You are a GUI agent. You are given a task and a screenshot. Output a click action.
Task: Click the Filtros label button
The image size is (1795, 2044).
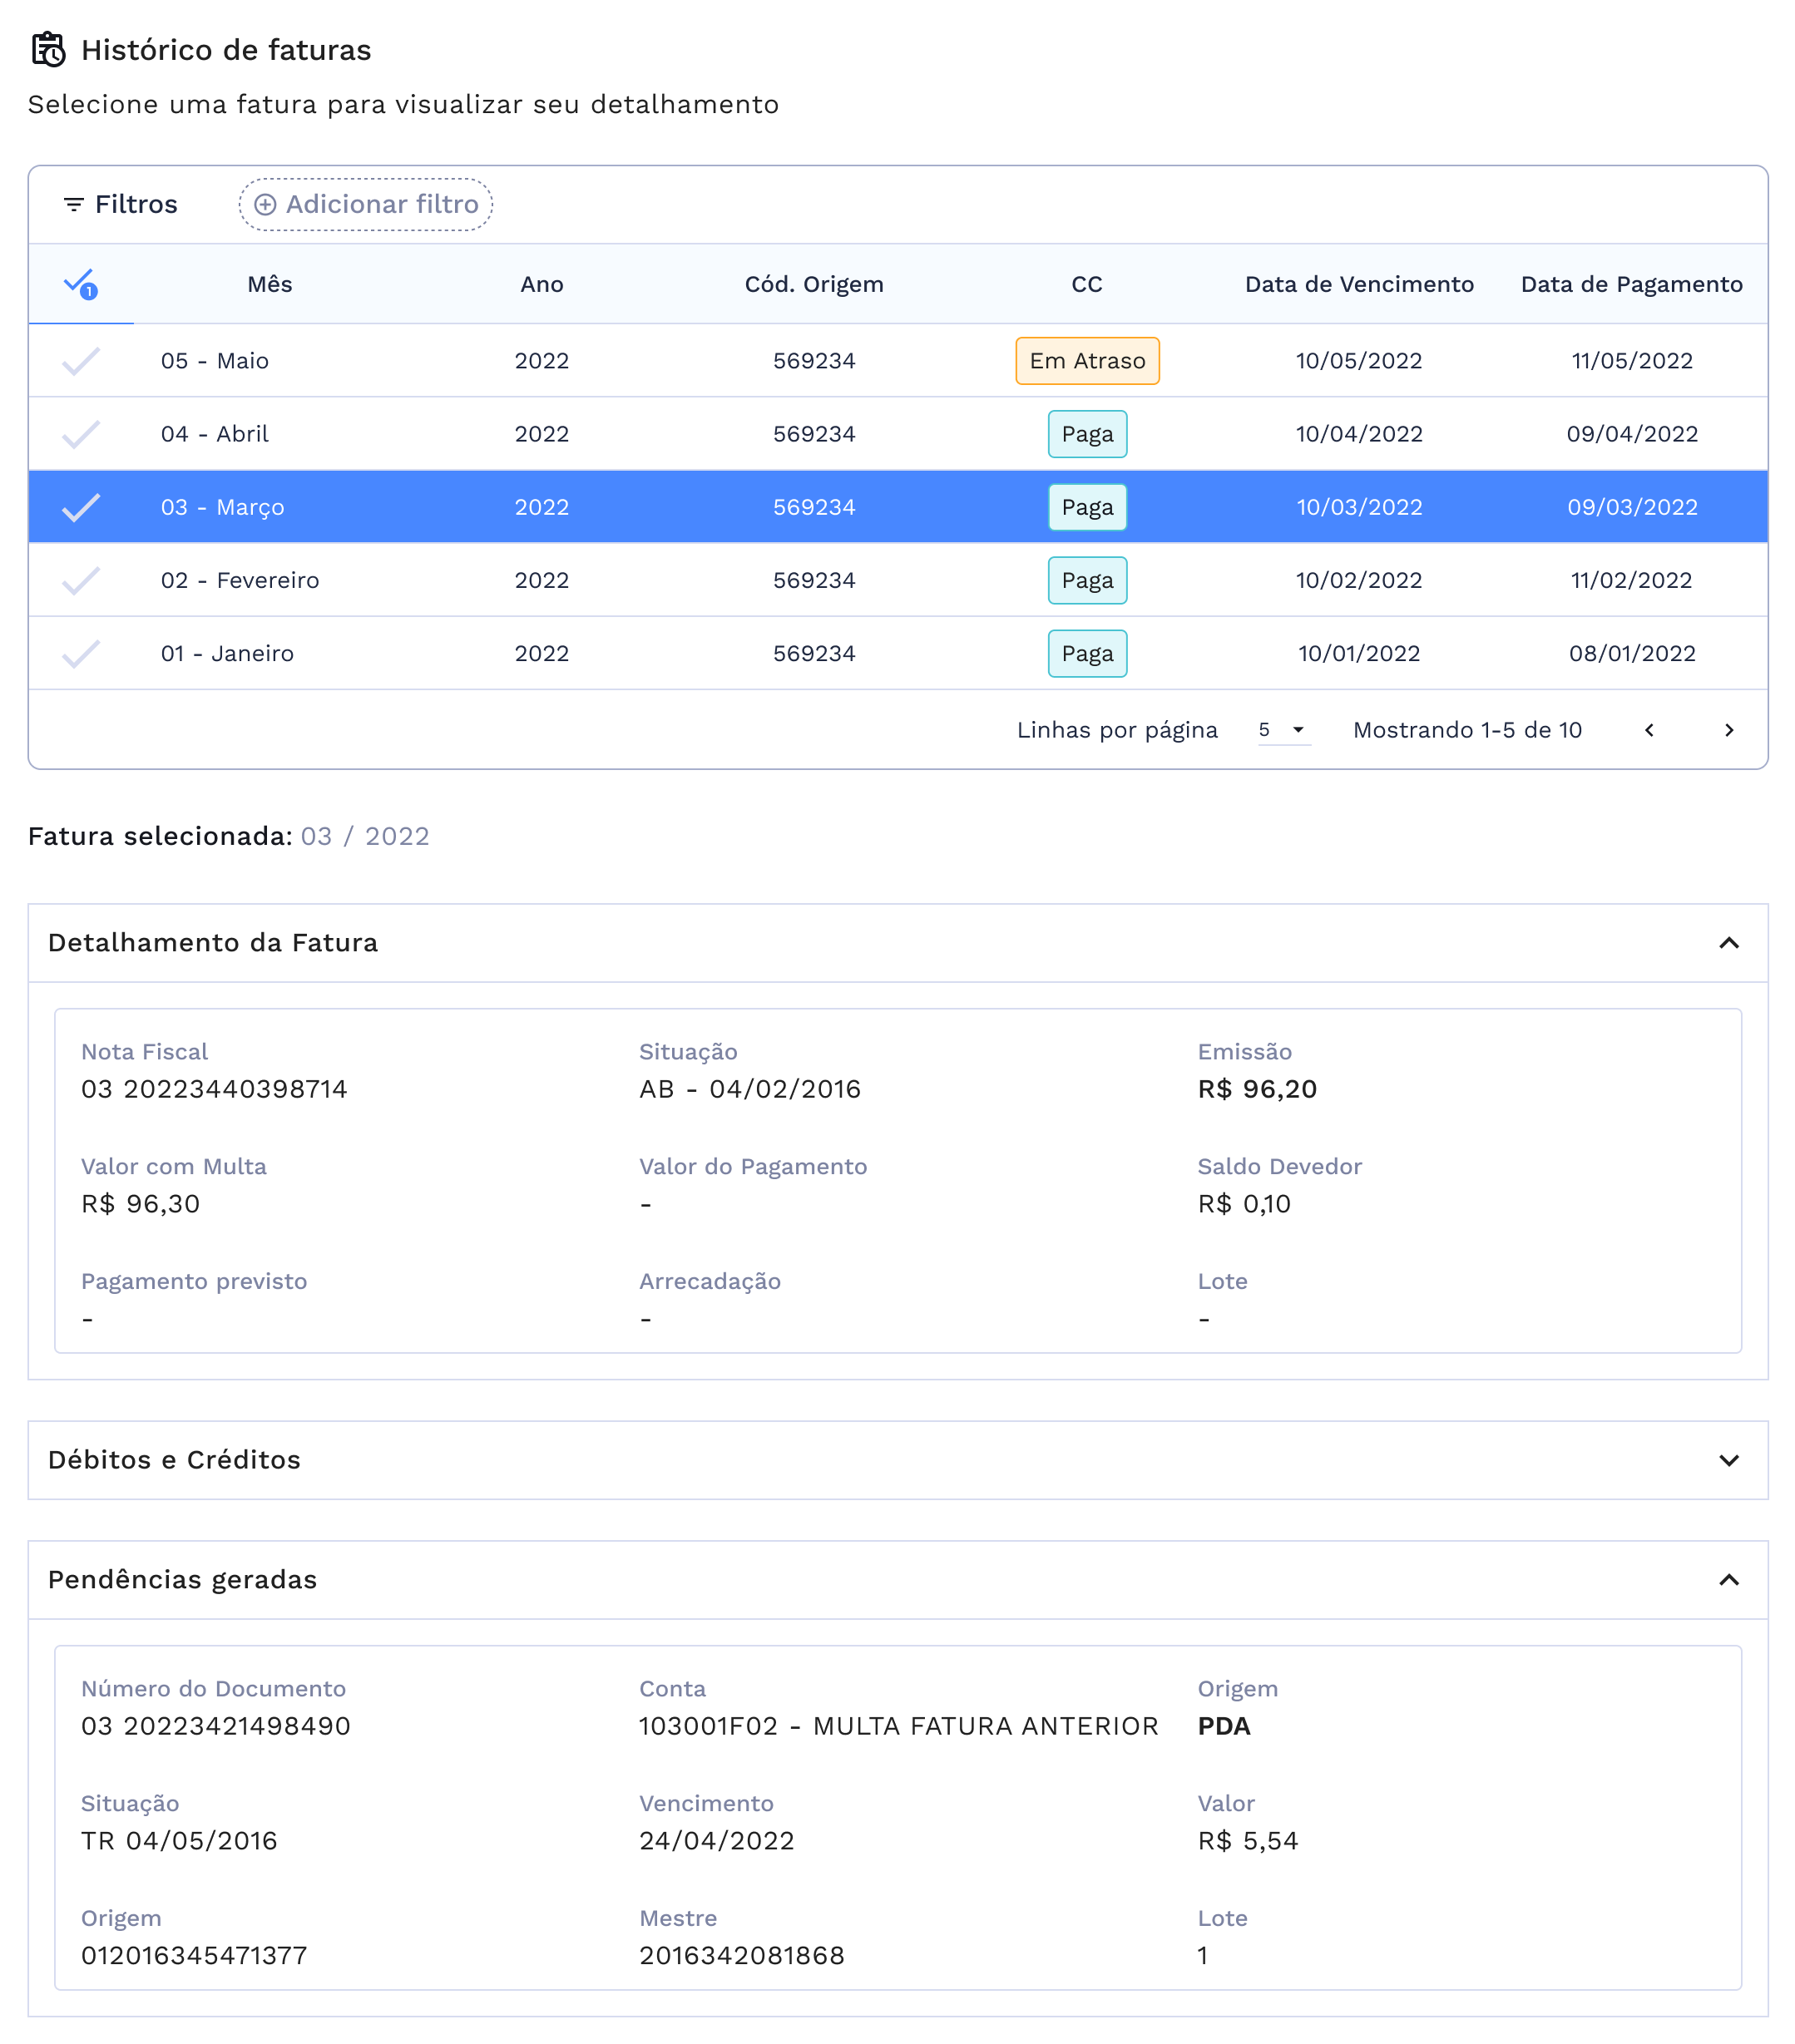[135, 205]
